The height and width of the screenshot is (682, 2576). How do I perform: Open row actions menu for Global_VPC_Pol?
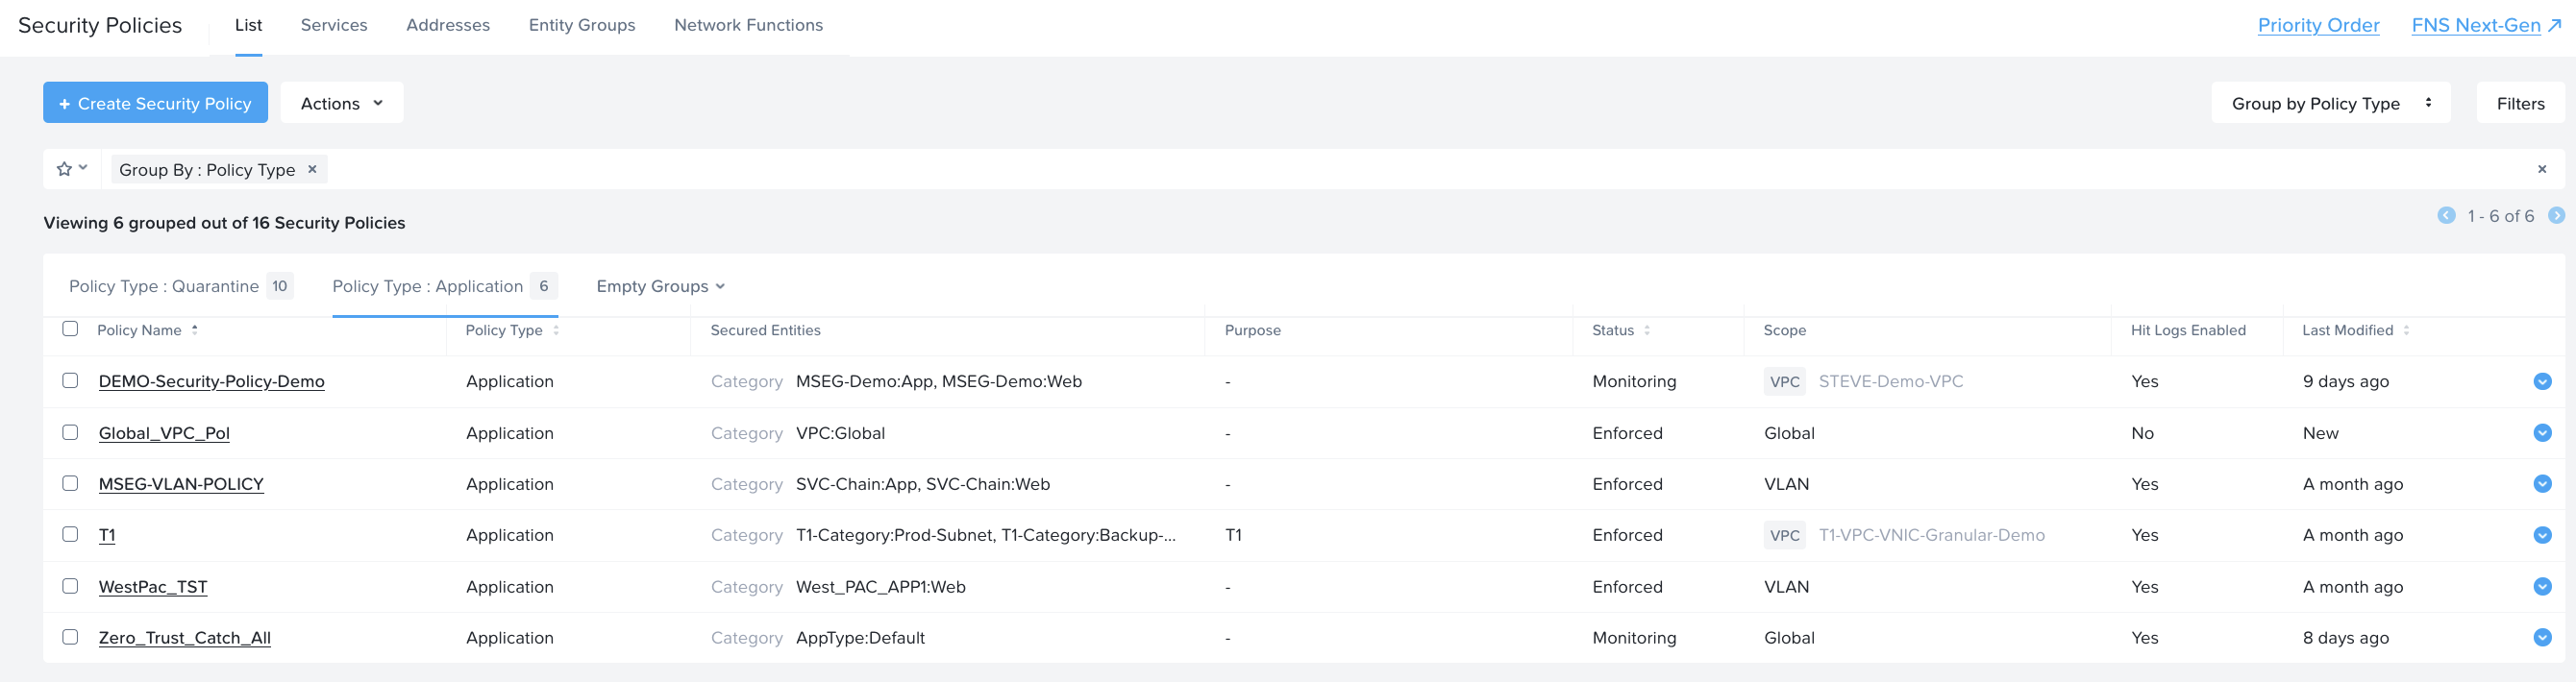click(x=2542, y=433)
